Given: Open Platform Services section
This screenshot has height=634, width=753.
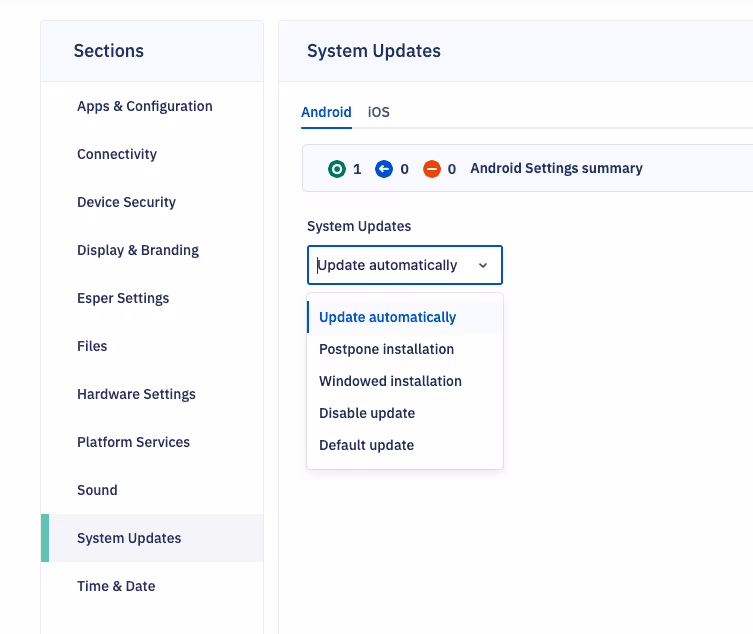Looking at the screenshot, I should coord(152,442).
